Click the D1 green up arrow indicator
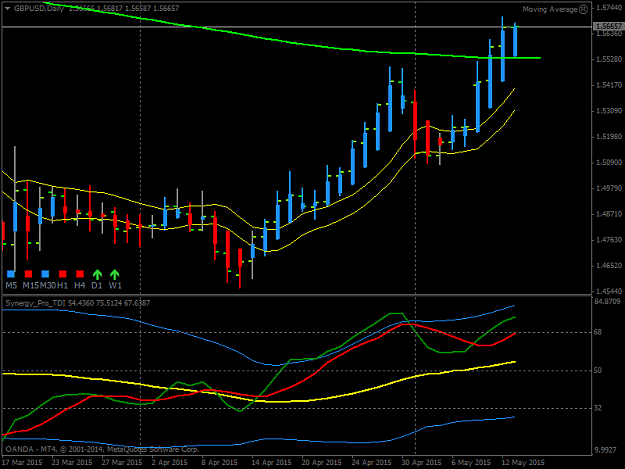Screen dimensions: 625x469 tap(97, 274)
